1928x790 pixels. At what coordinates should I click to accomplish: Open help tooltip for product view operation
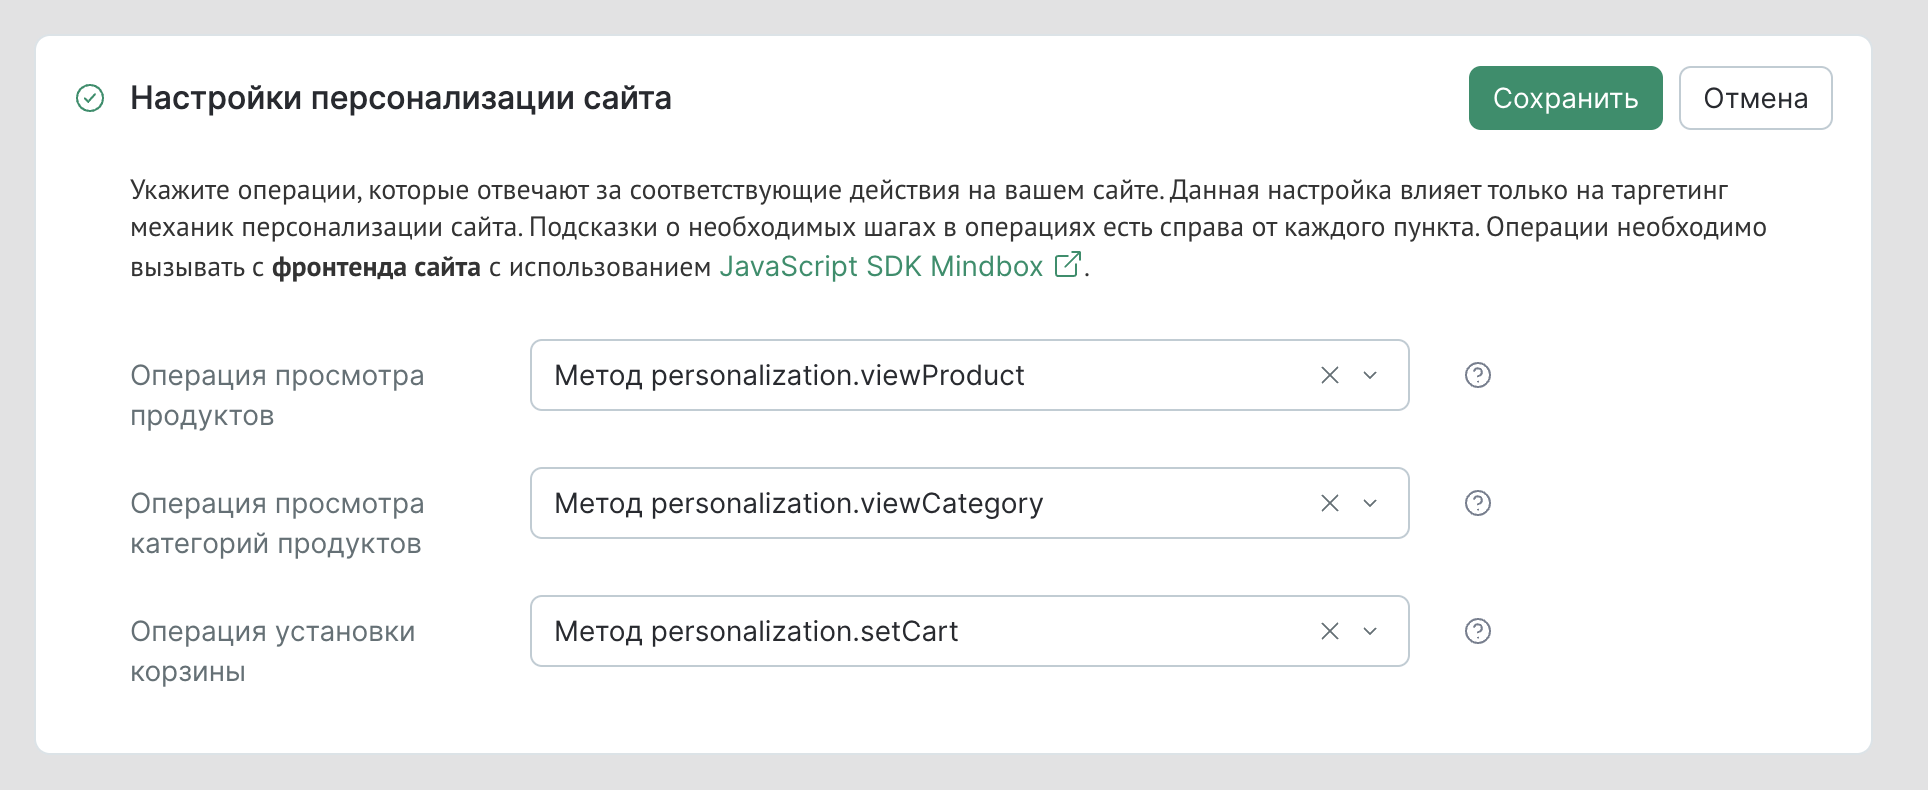click(x=1477, y=375)
